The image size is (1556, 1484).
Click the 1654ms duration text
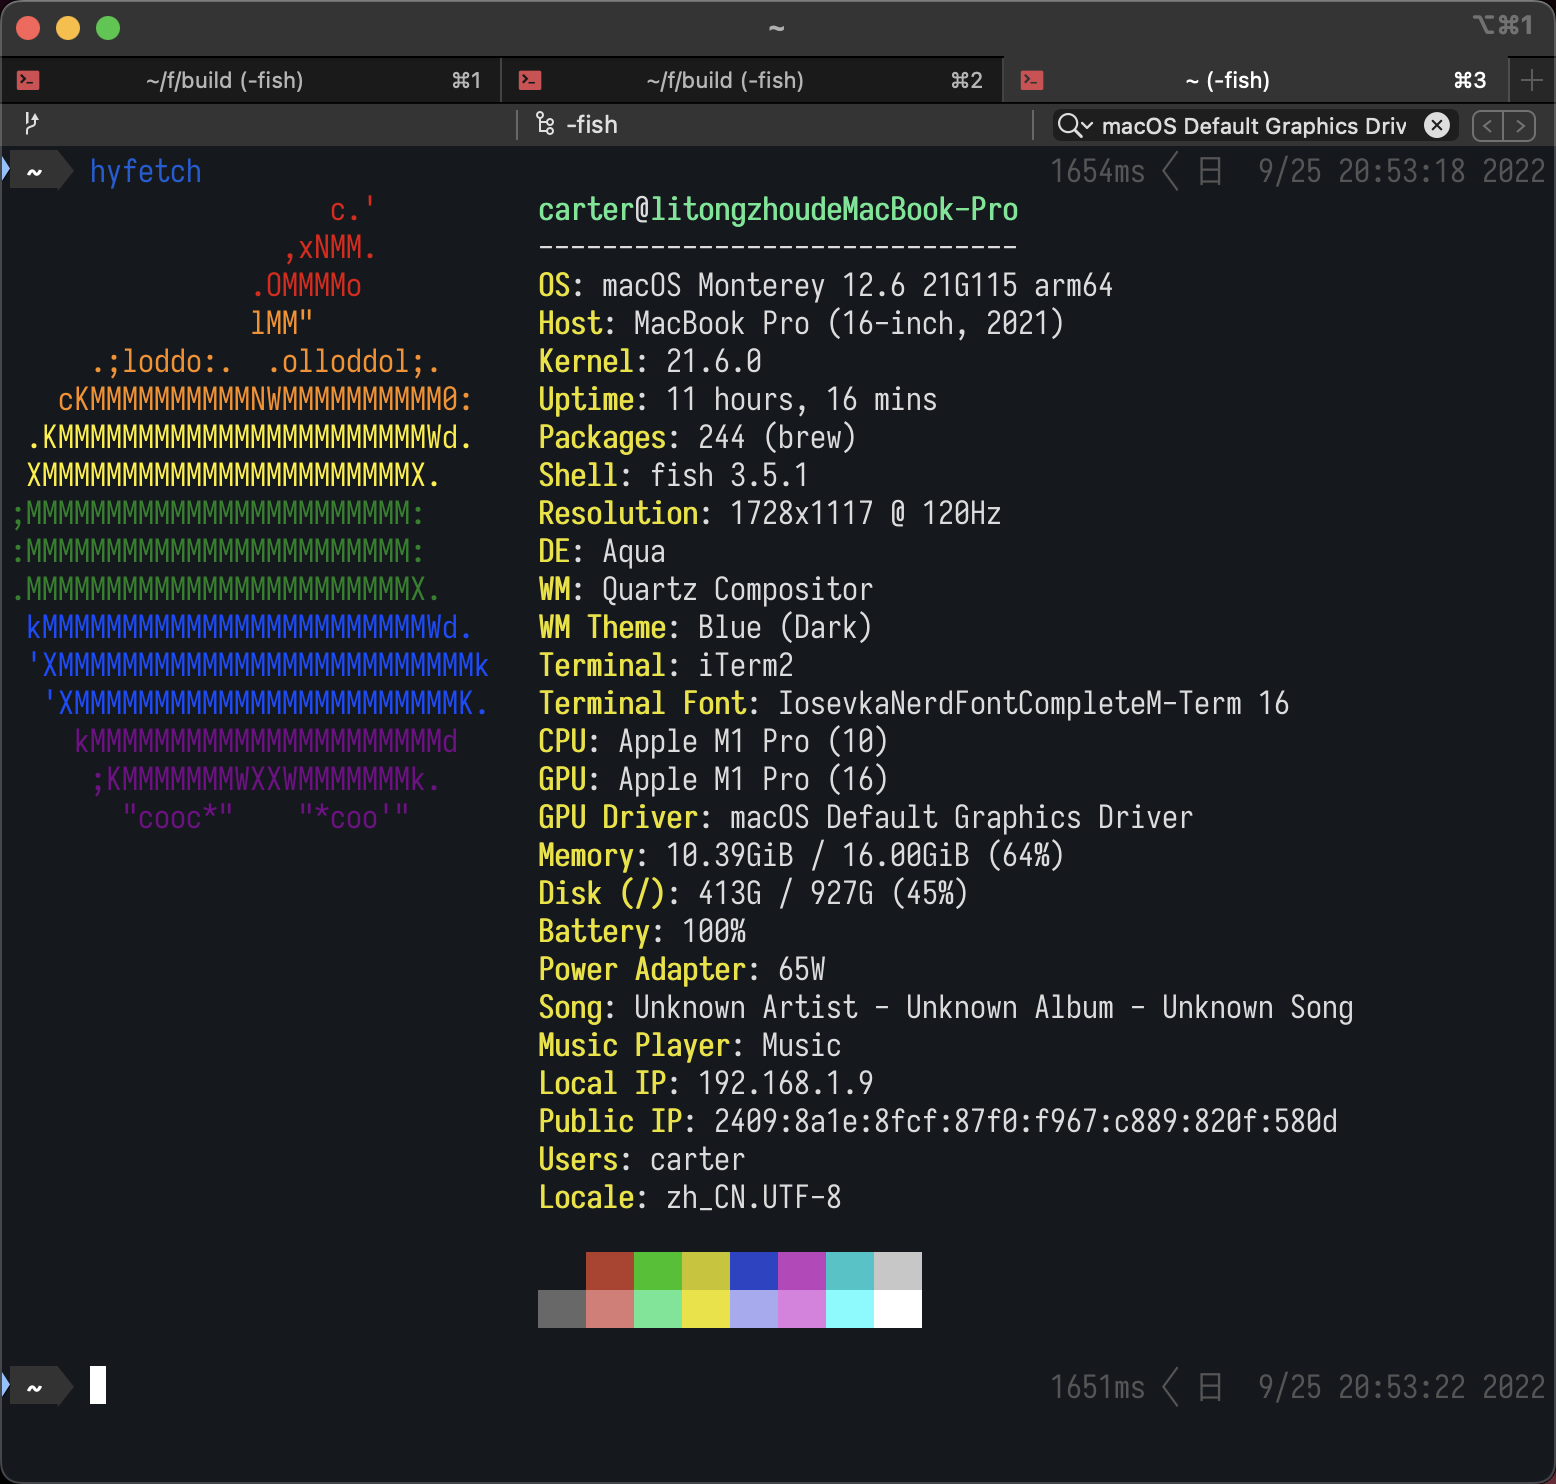(1097, 171)
